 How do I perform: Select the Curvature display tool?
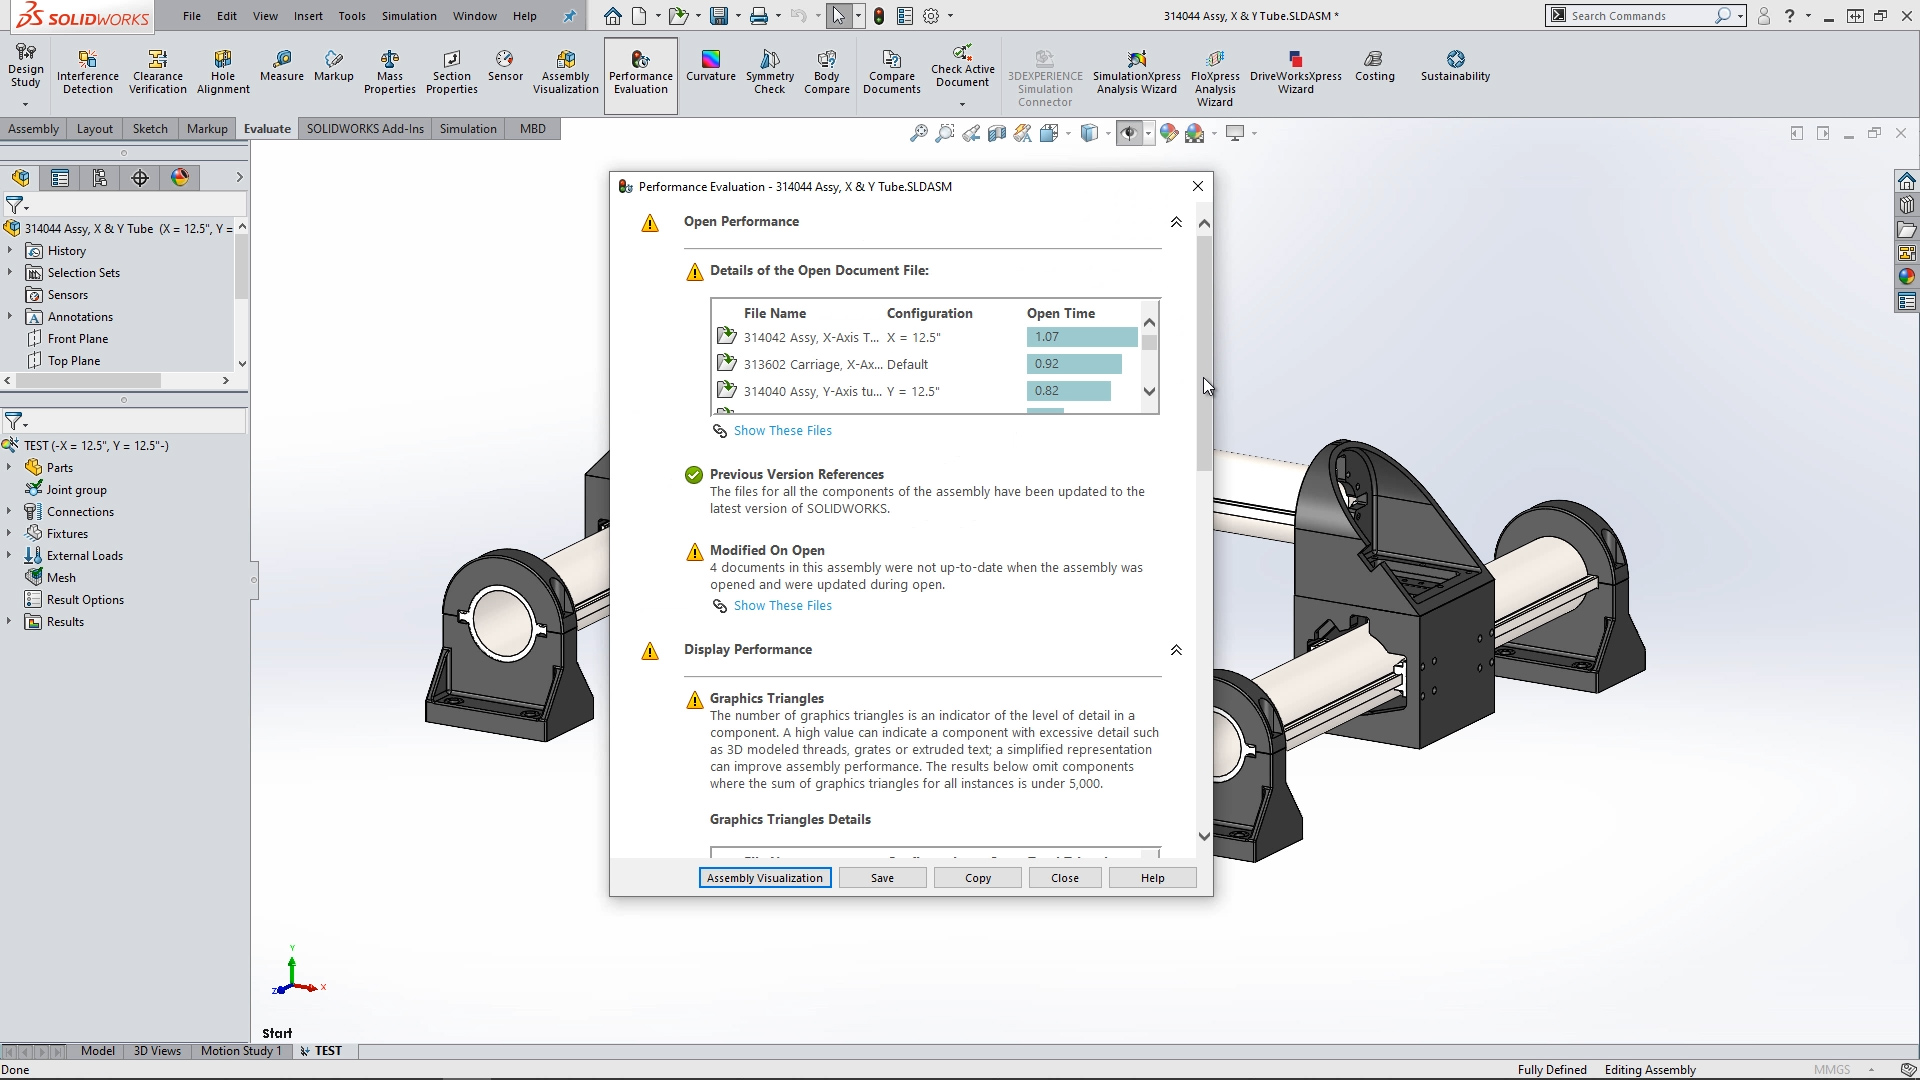711,66
